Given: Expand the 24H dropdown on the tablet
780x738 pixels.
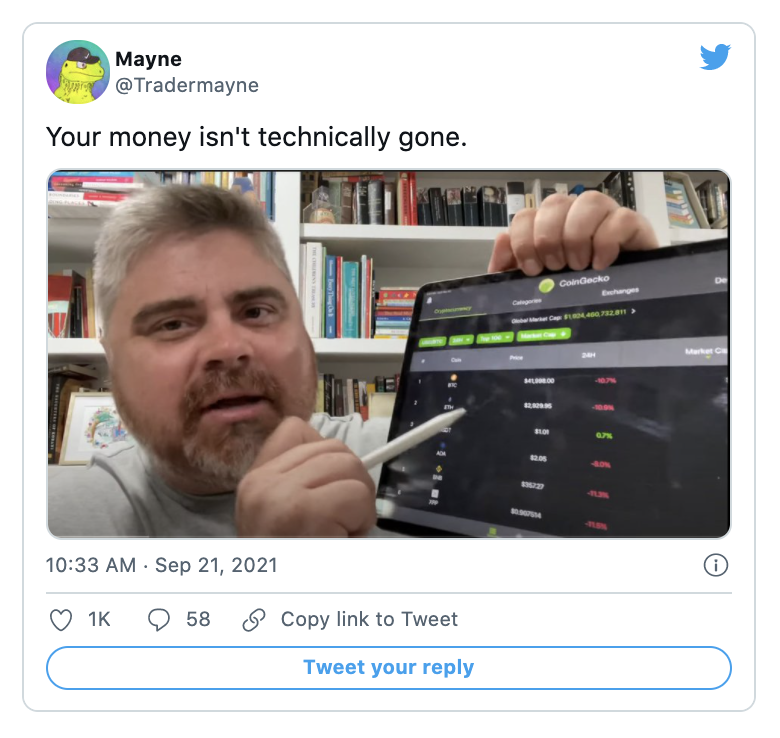Looking at the screenshot, I should (461, 340).
